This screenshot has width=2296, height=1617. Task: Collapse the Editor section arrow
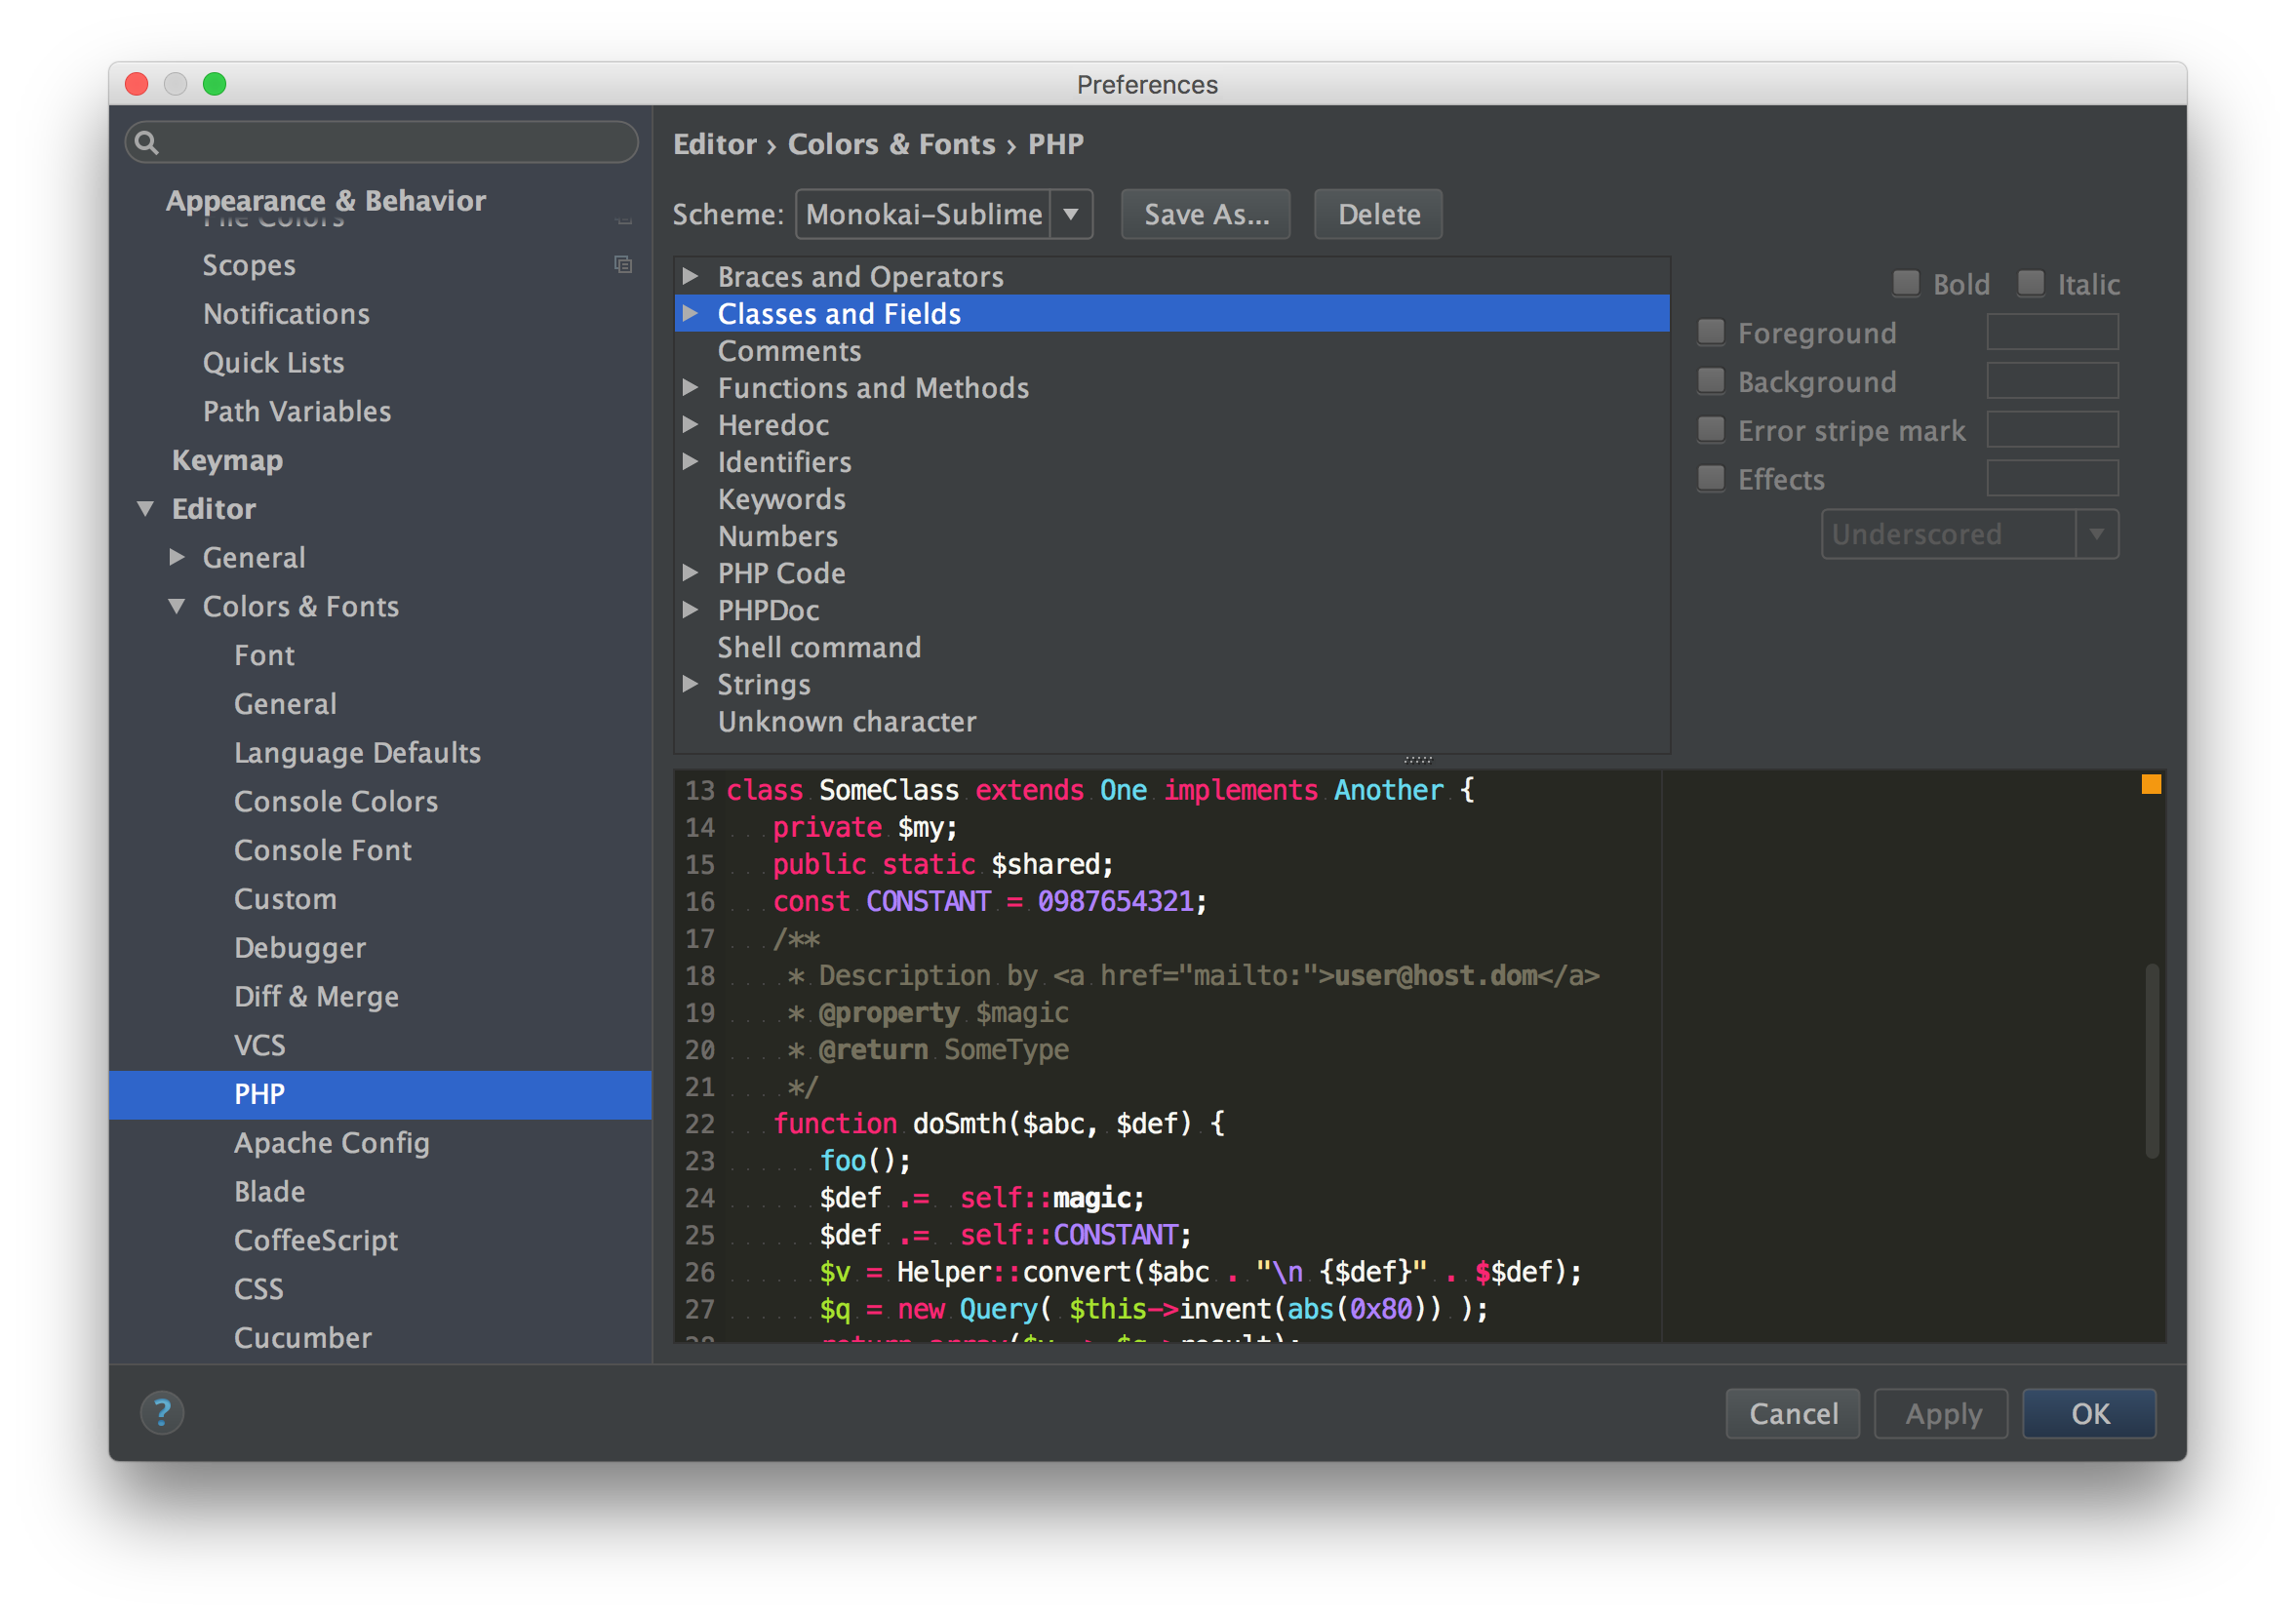[x=146, y=508]
